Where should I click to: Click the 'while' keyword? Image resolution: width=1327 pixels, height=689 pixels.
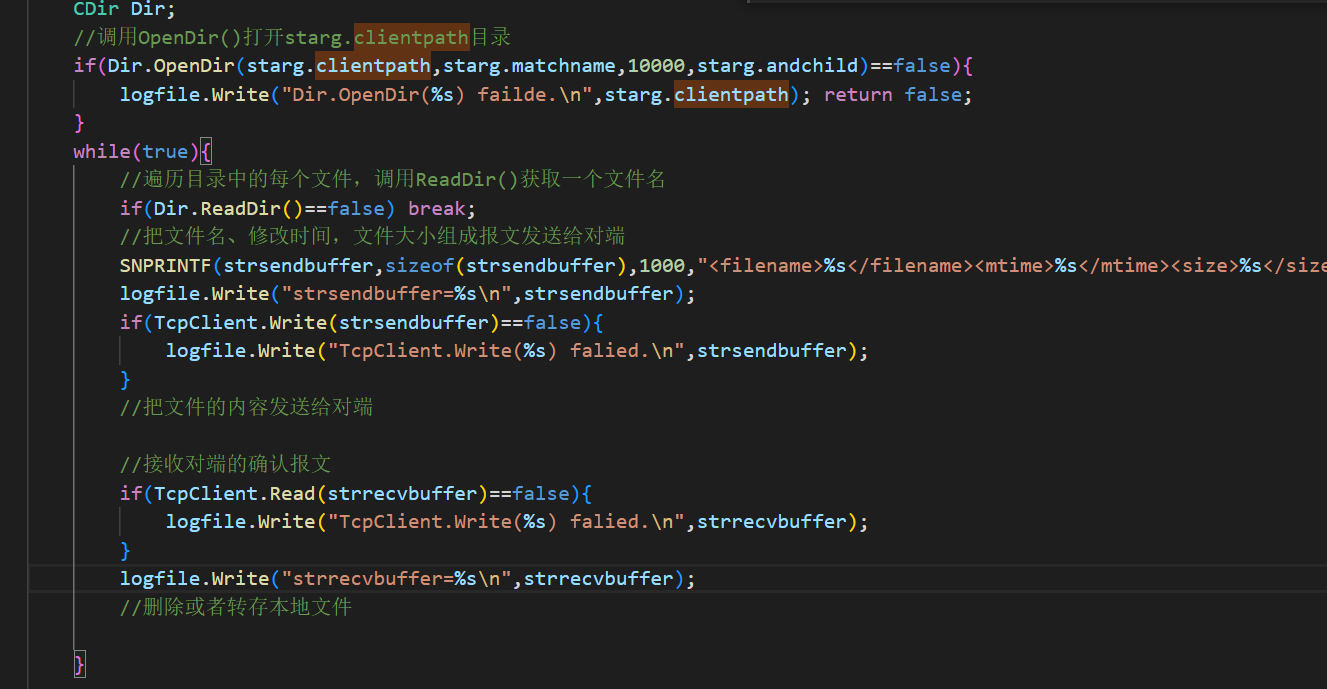click(102, 152)
